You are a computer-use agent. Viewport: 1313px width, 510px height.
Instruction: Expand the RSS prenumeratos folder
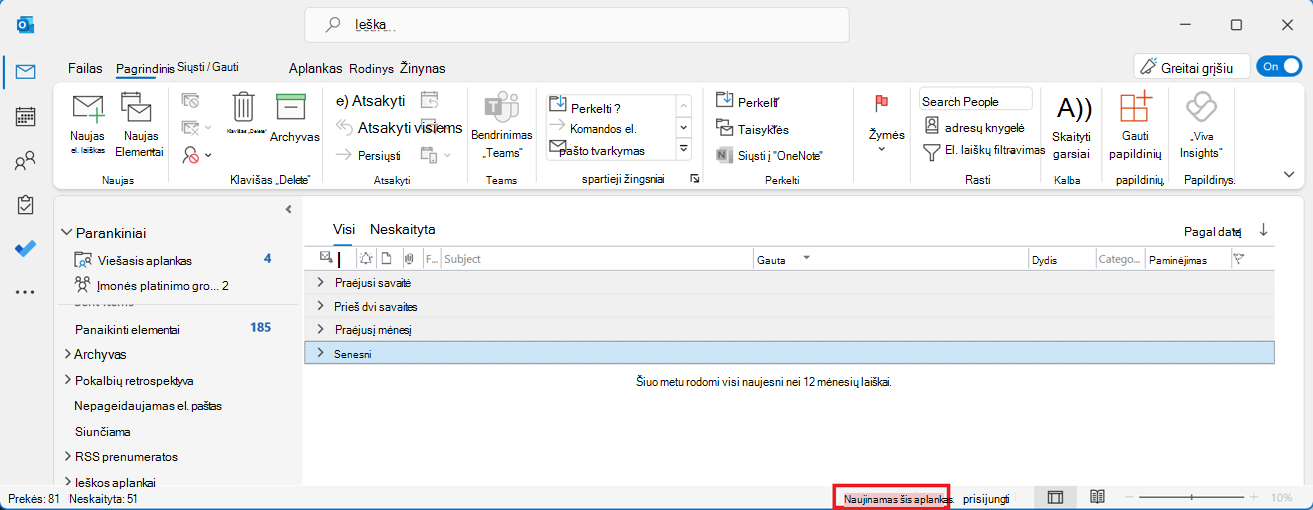(67, 456)
